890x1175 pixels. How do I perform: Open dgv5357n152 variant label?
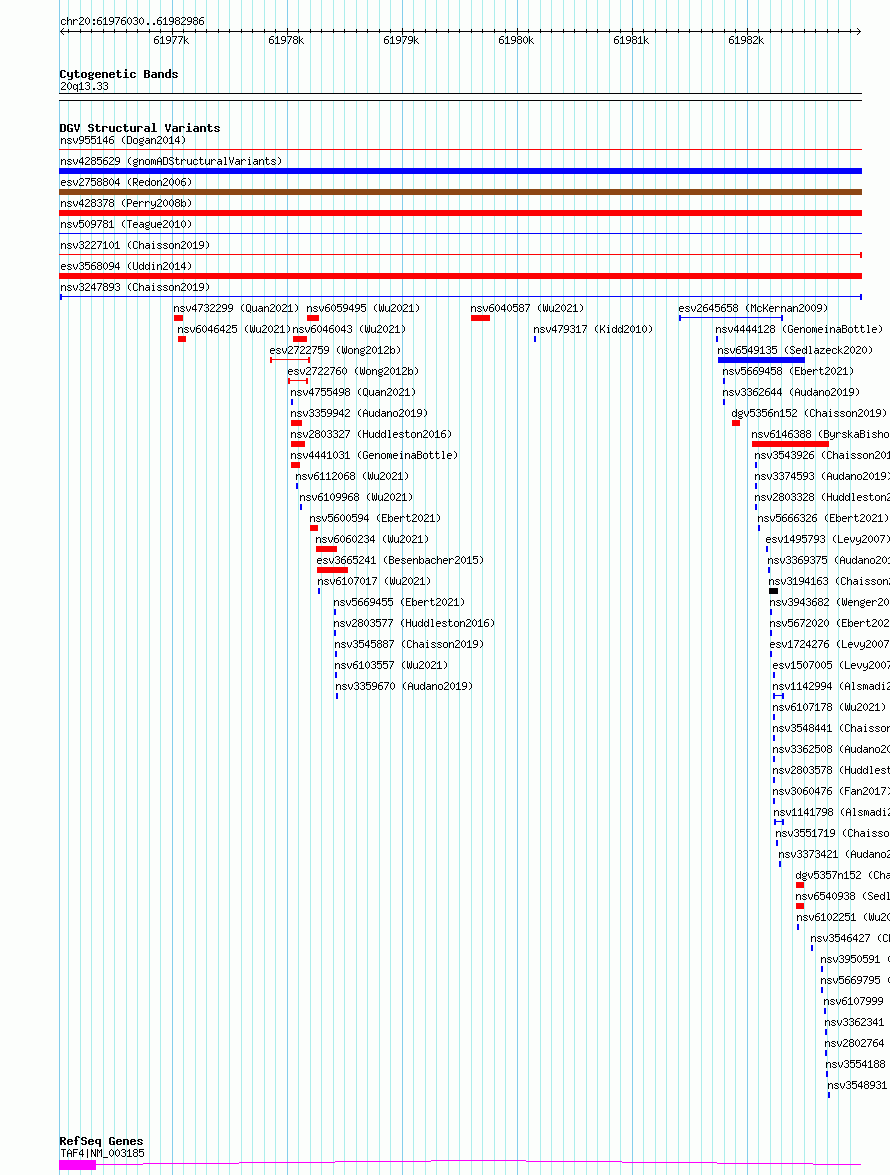coord(843,875)
